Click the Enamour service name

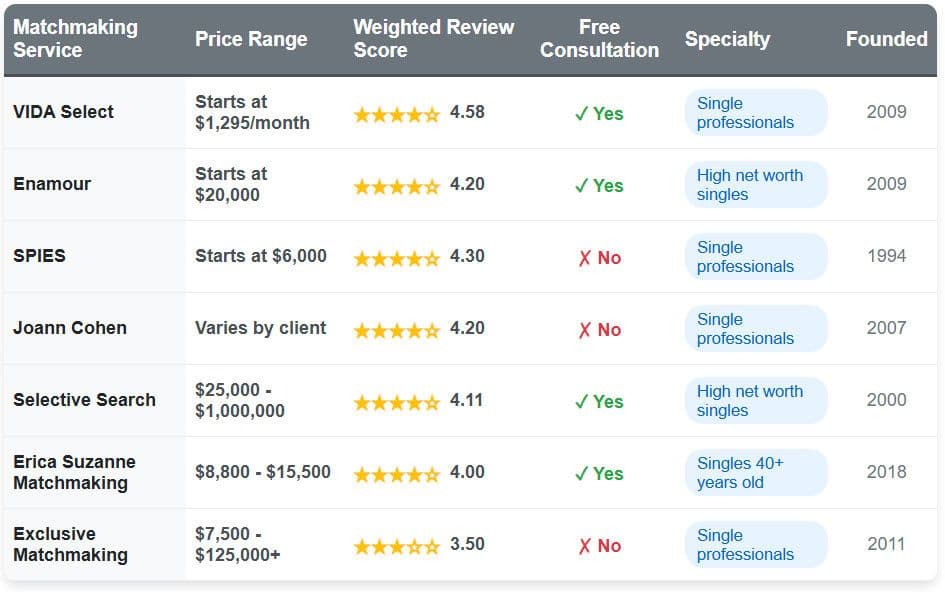[x=52, y=184]
